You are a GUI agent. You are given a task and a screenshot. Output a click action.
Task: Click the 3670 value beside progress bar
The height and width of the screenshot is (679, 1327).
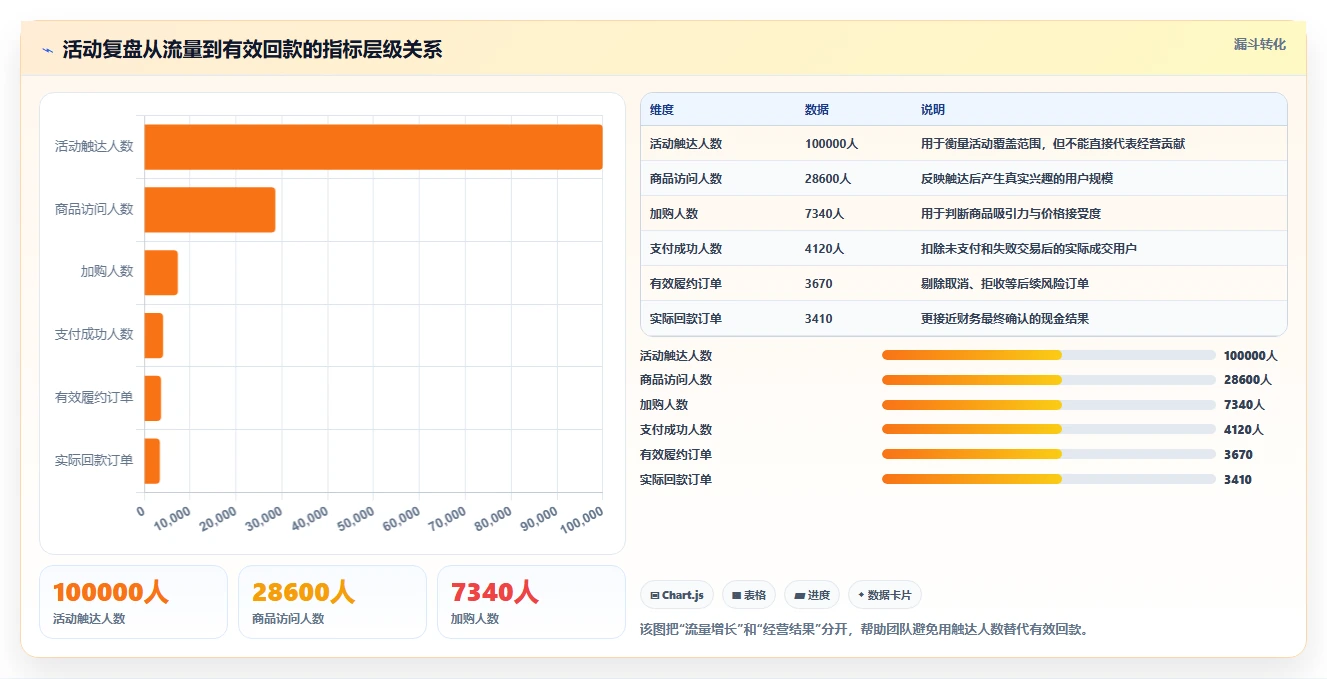[x=1238, y=454]
